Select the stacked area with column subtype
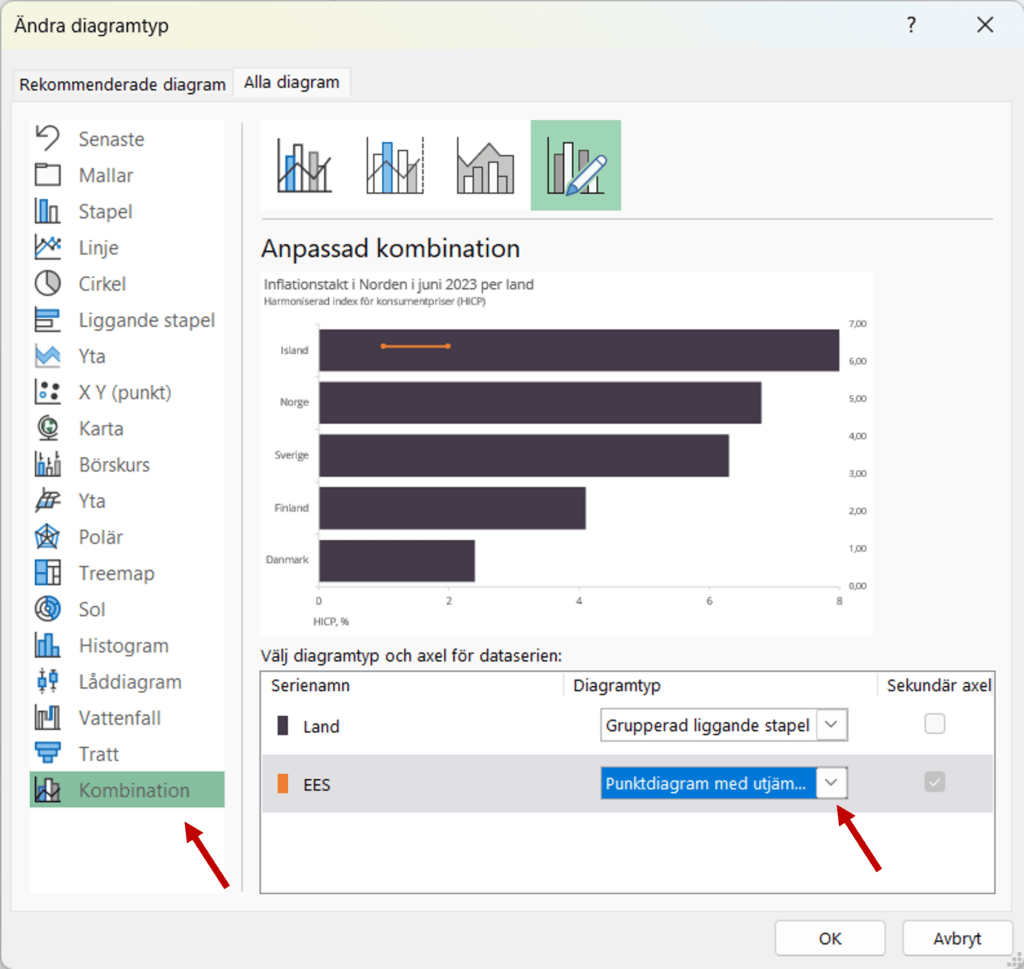This screenshot has width=1024, height=969. tap(485, 165)
